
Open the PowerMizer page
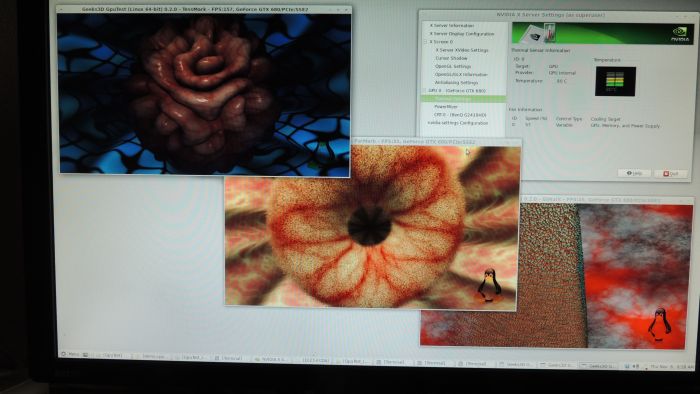pyautogui.click(x=446, y=107)
